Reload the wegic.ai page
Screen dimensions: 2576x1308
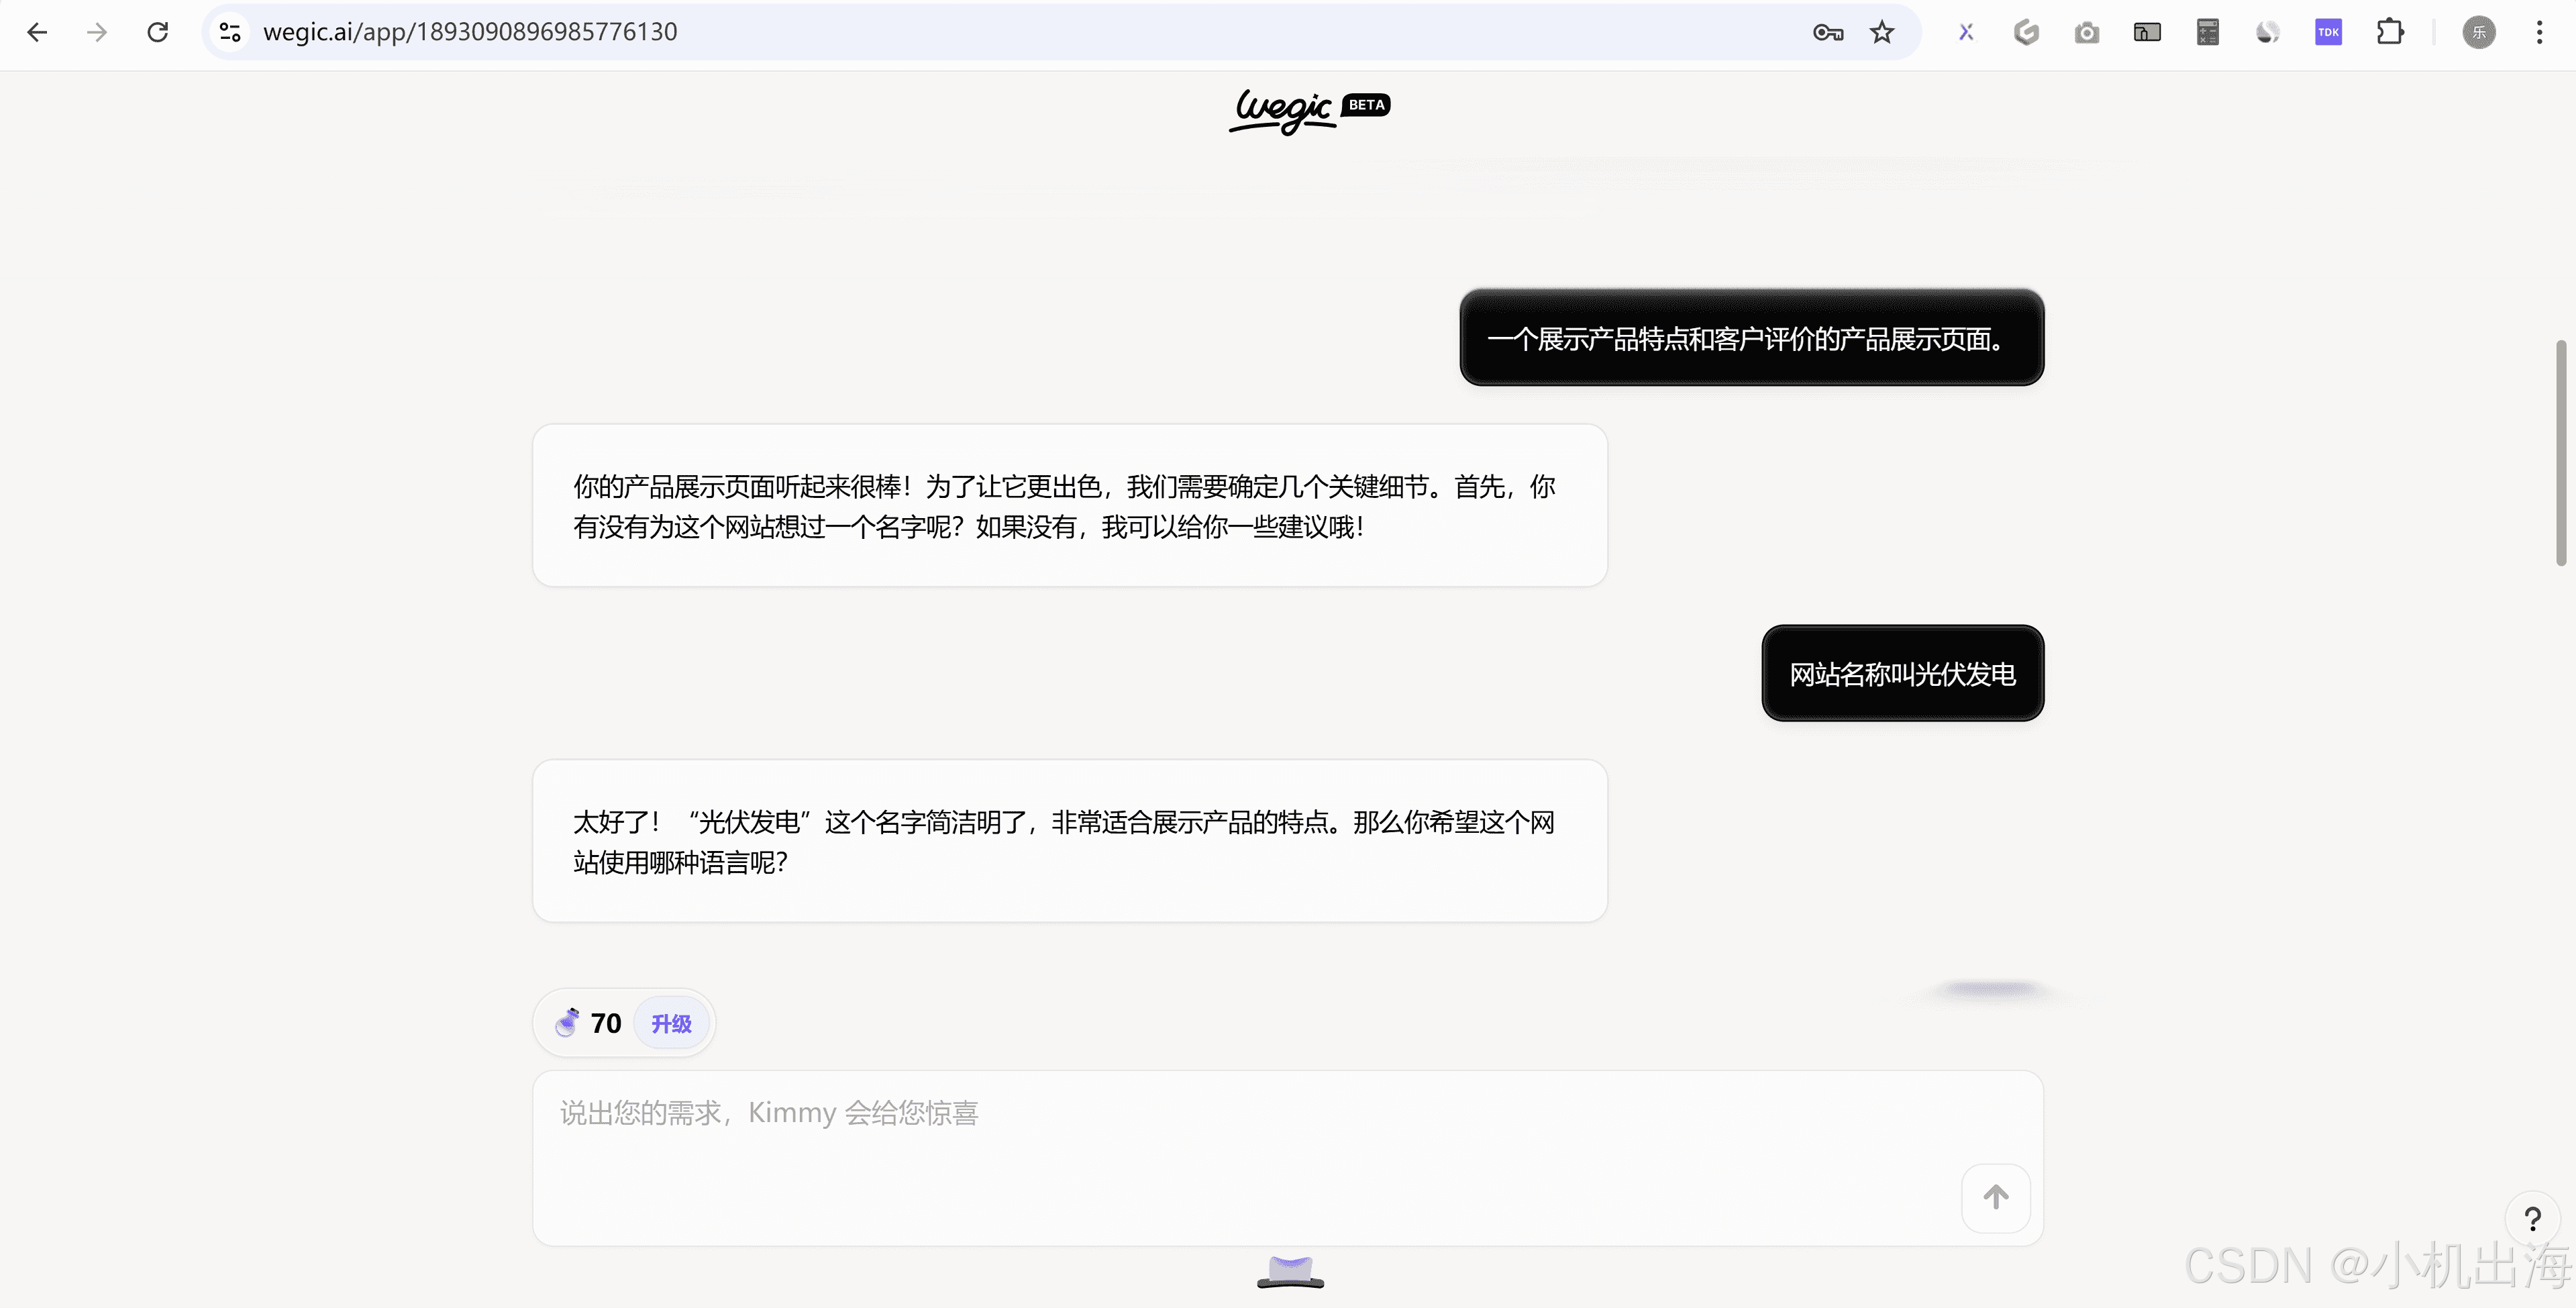click(x=158, y=32)
